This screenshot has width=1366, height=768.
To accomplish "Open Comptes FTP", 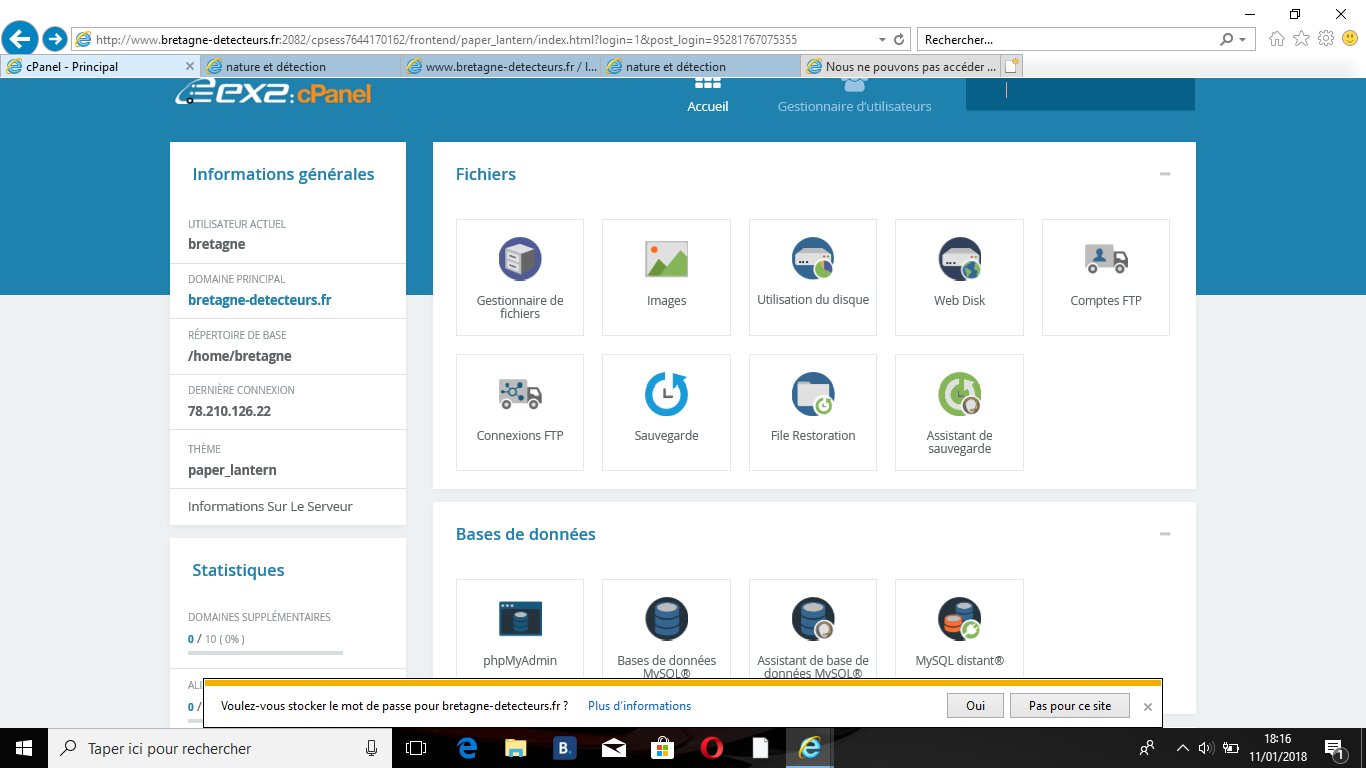I will (x=1106, y=277).
